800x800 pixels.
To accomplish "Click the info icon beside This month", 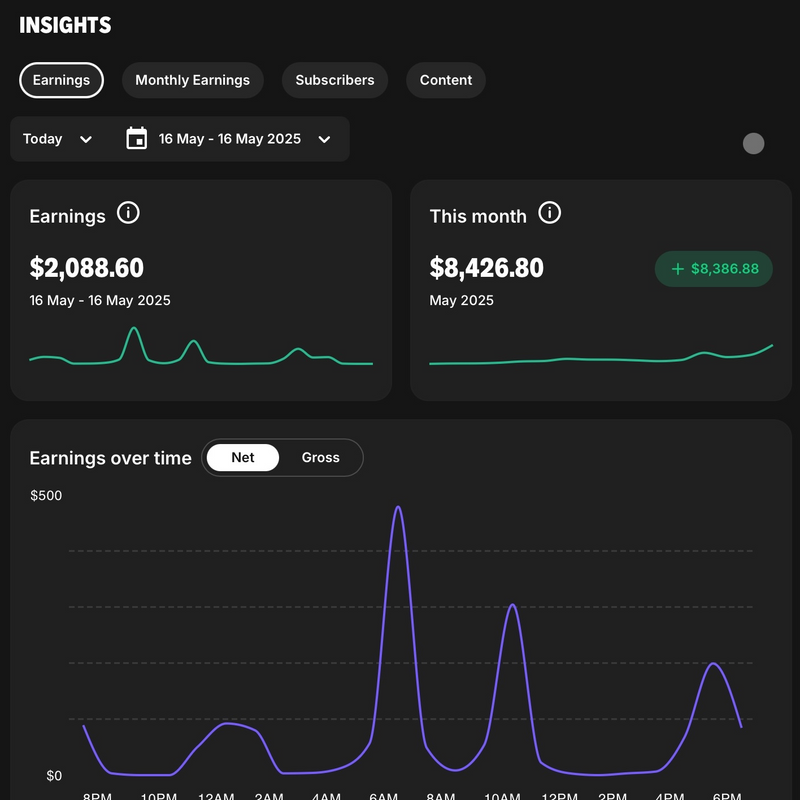I will click(x=549, y=213).
